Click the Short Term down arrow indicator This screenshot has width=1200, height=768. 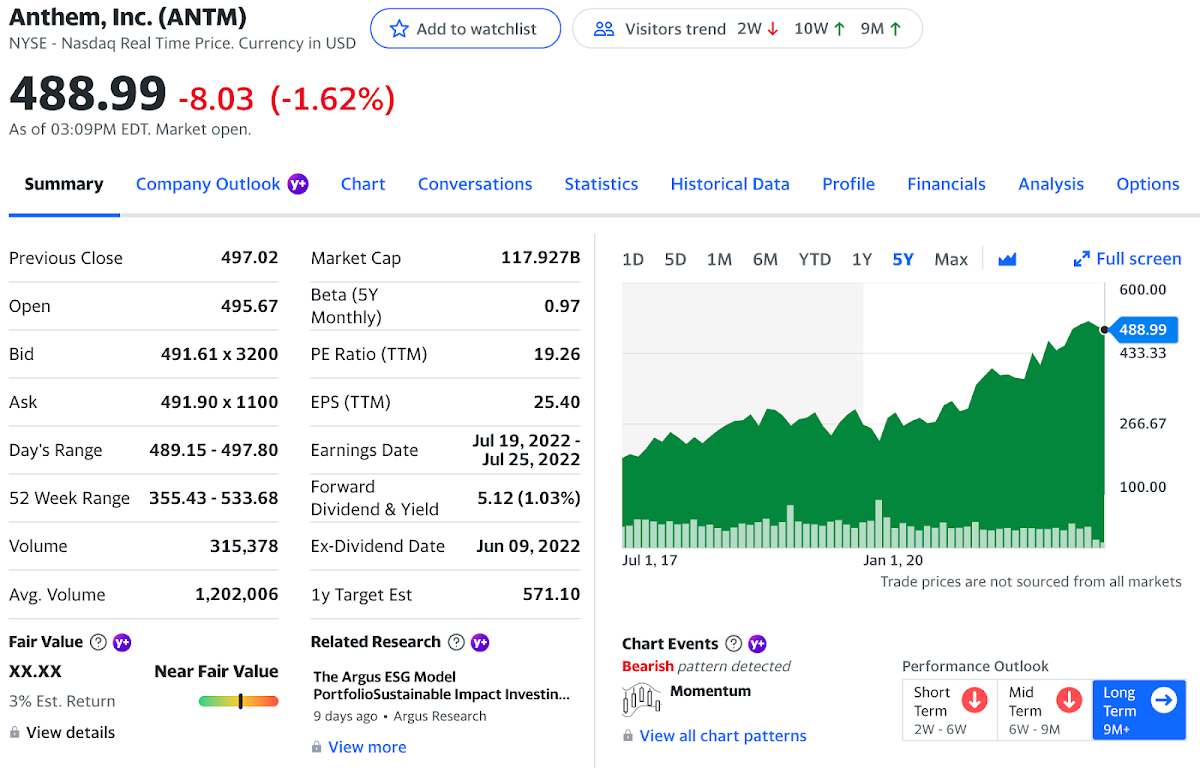coord(974,700)
